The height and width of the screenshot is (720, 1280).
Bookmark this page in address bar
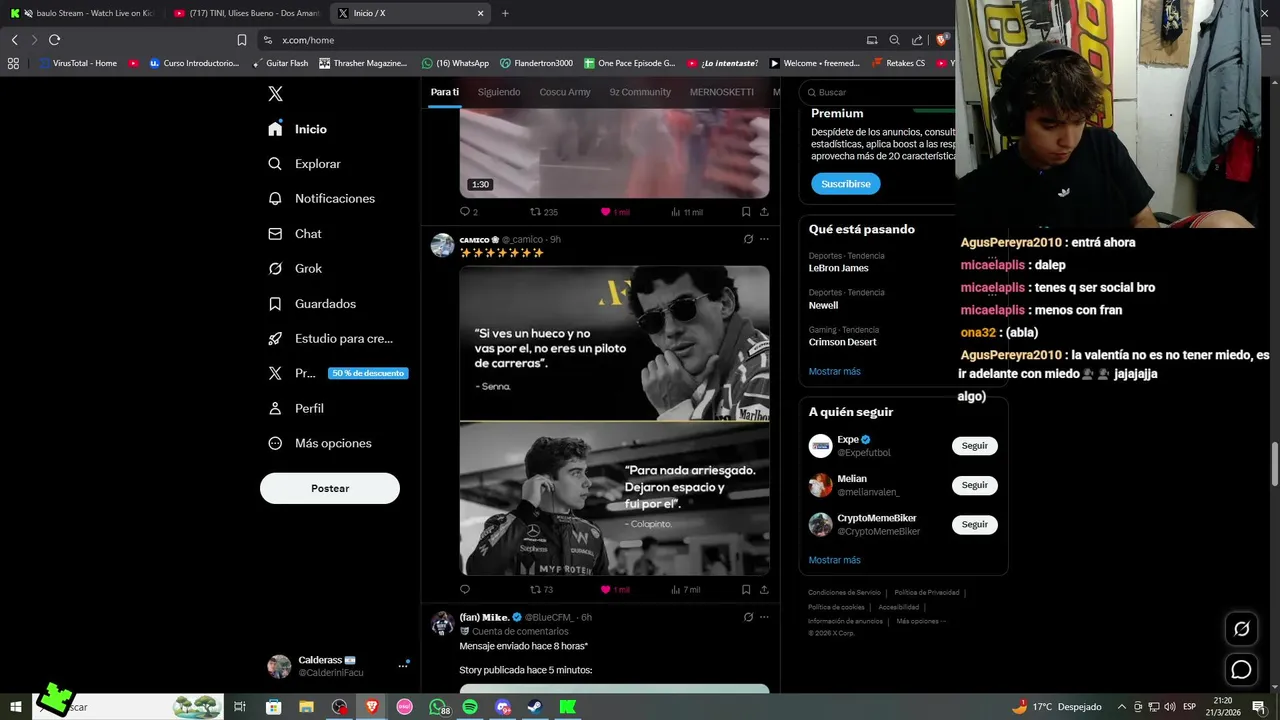(x=242, y=40)
